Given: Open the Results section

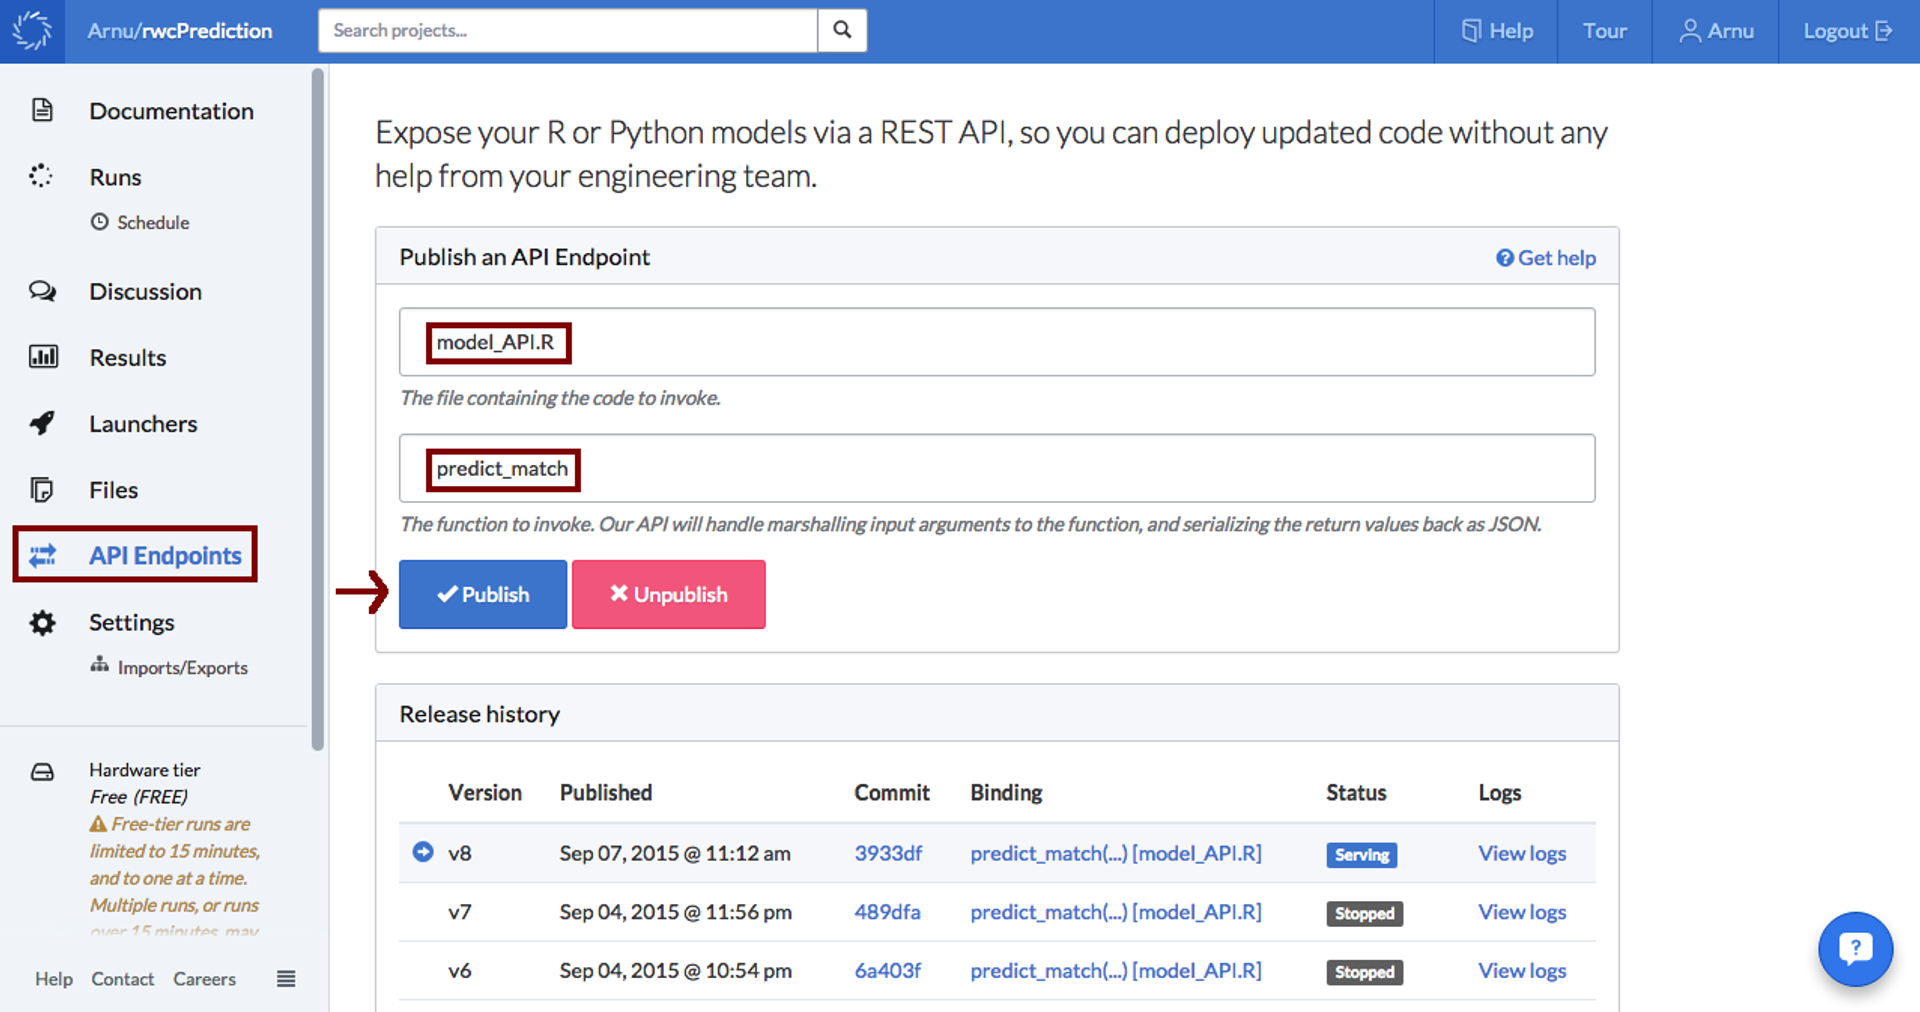Looking at the screenshot, I should coord(127,358).
